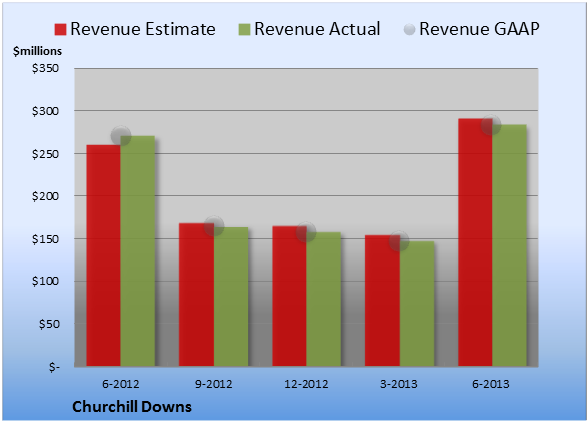The image size is (588, 422).
Task: Click the 6-2012 quarter label
Action: (121, 384)
